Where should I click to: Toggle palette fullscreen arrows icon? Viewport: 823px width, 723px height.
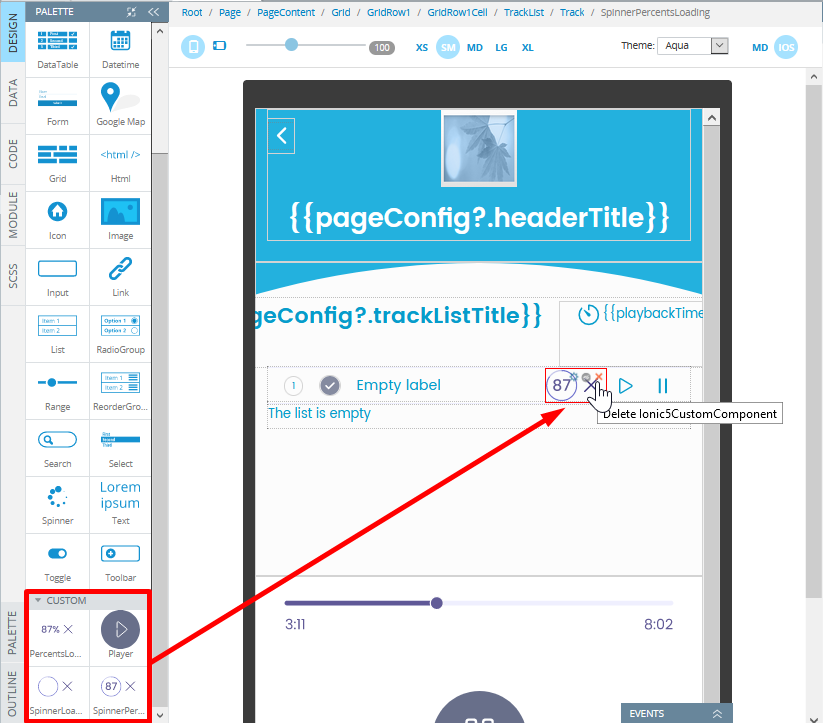[x=132, y=12]
